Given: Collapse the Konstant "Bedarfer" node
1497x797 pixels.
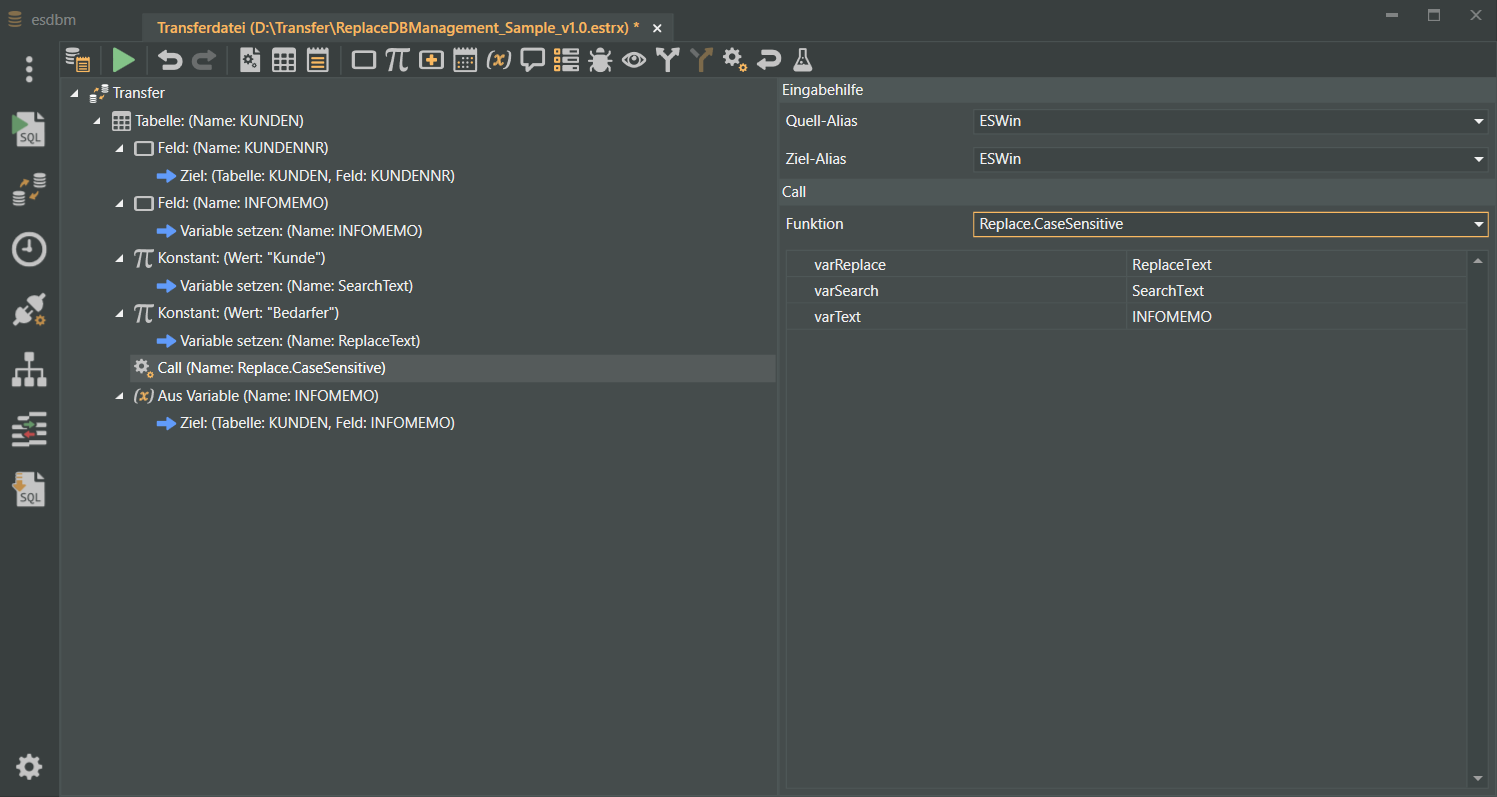Looking at the screenshot, I should 120,313.
